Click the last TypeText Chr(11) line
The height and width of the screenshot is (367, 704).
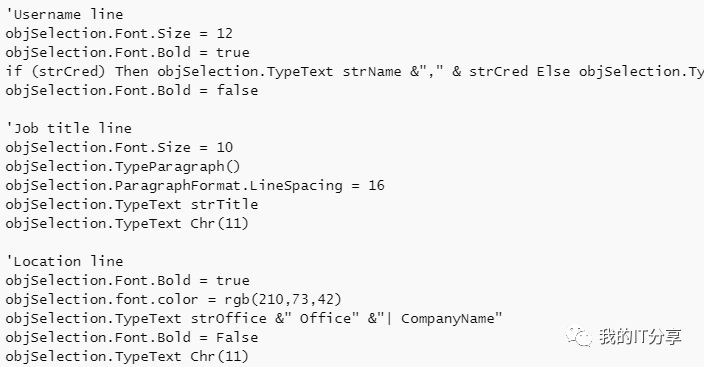127,357
